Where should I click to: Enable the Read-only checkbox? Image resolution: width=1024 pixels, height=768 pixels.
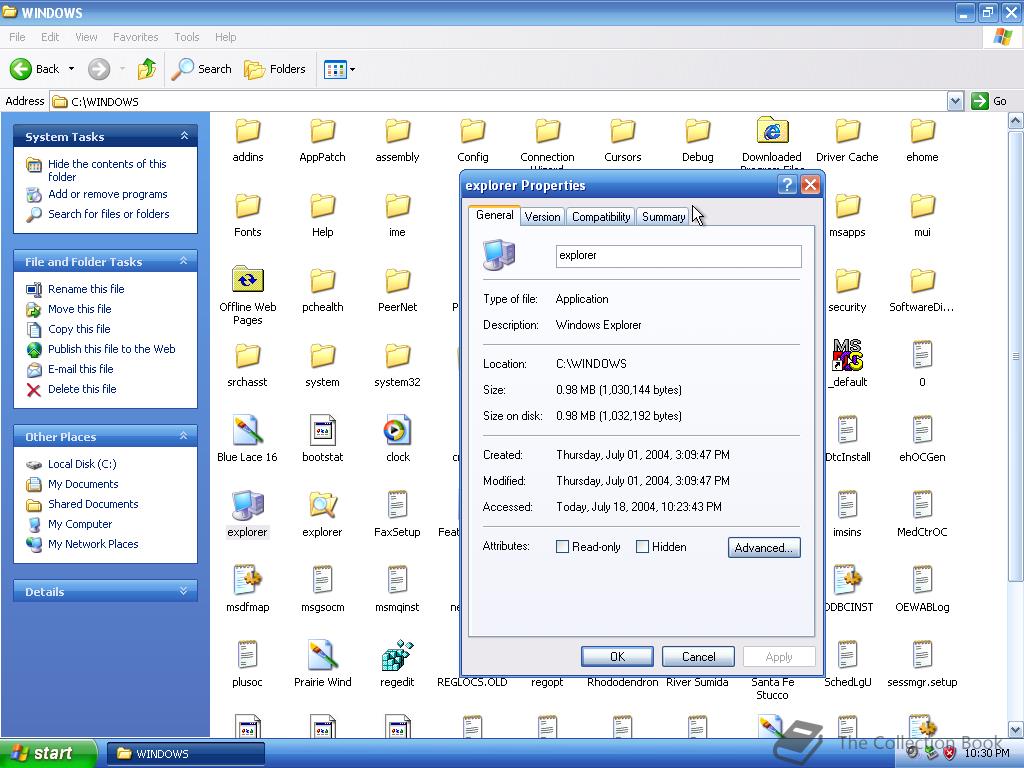pyautogui.click(x=562, y=547)
